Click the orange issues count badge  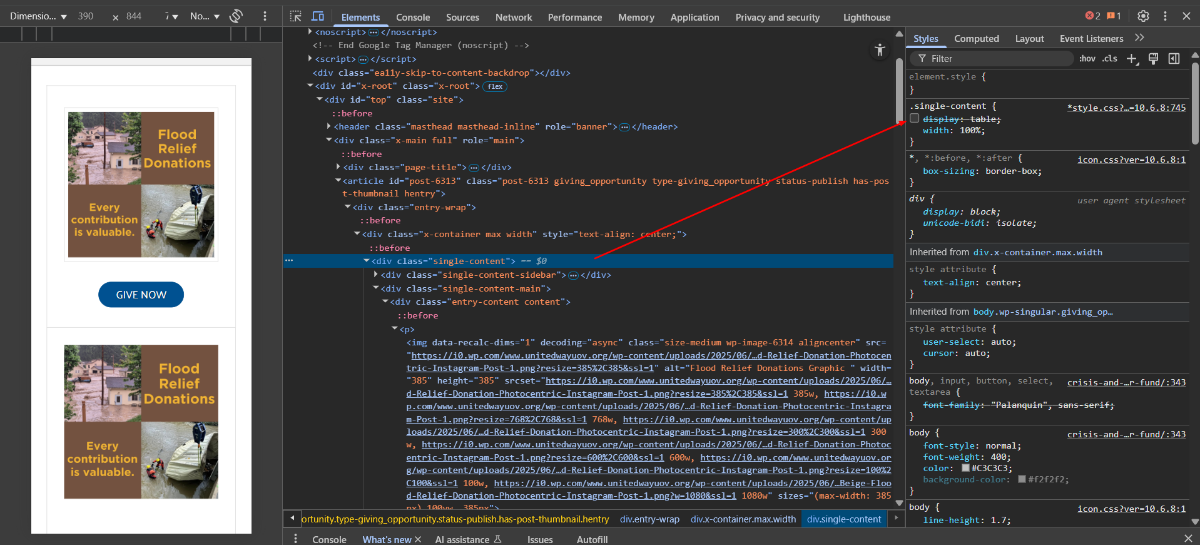click(1113, 16)
